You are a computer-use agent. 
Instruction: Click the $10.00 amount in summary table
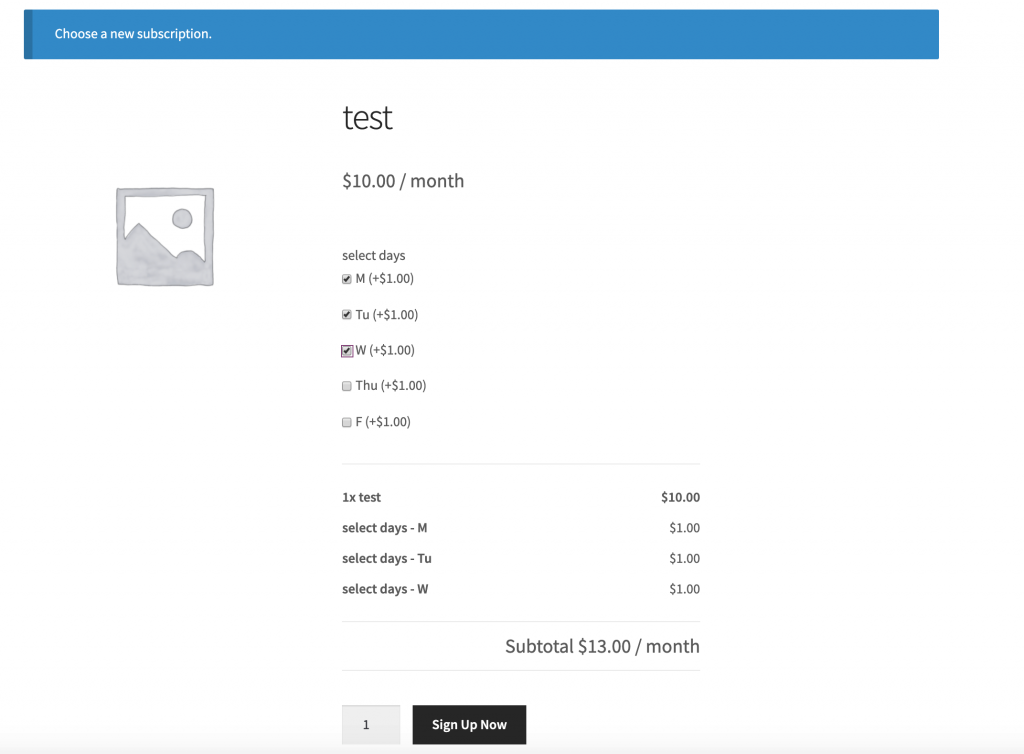[x=680, y=497]
